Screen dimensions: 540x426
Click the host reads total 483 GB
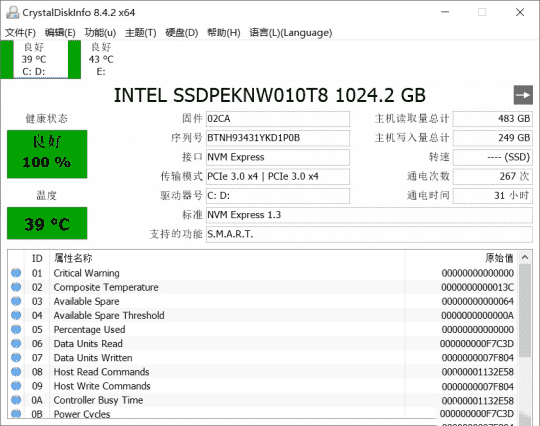pos(492,119)
